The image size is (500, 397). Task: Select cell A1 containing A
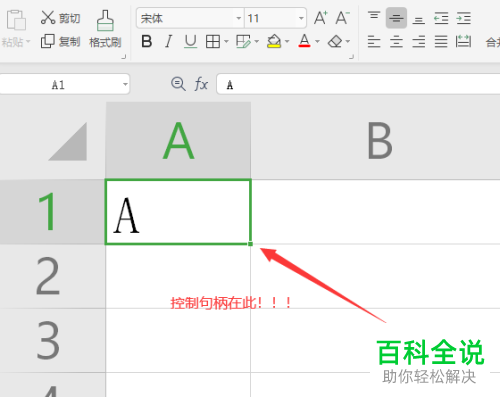coord(178,212)
